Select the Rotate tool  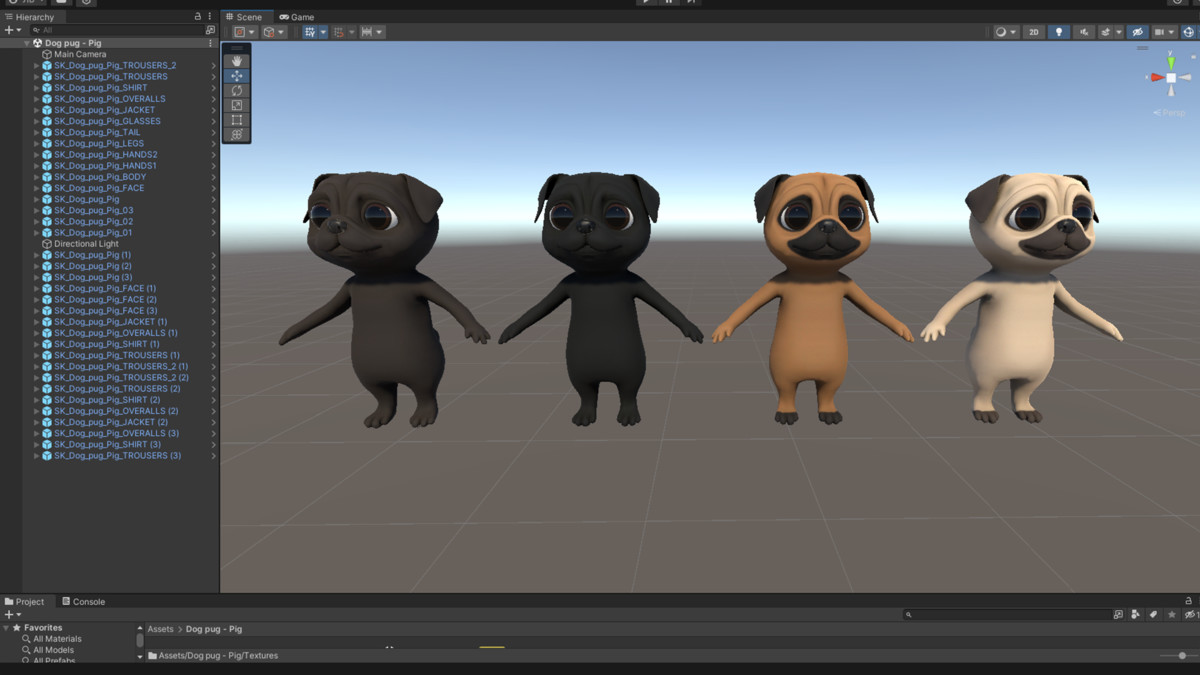coord(237,90)
